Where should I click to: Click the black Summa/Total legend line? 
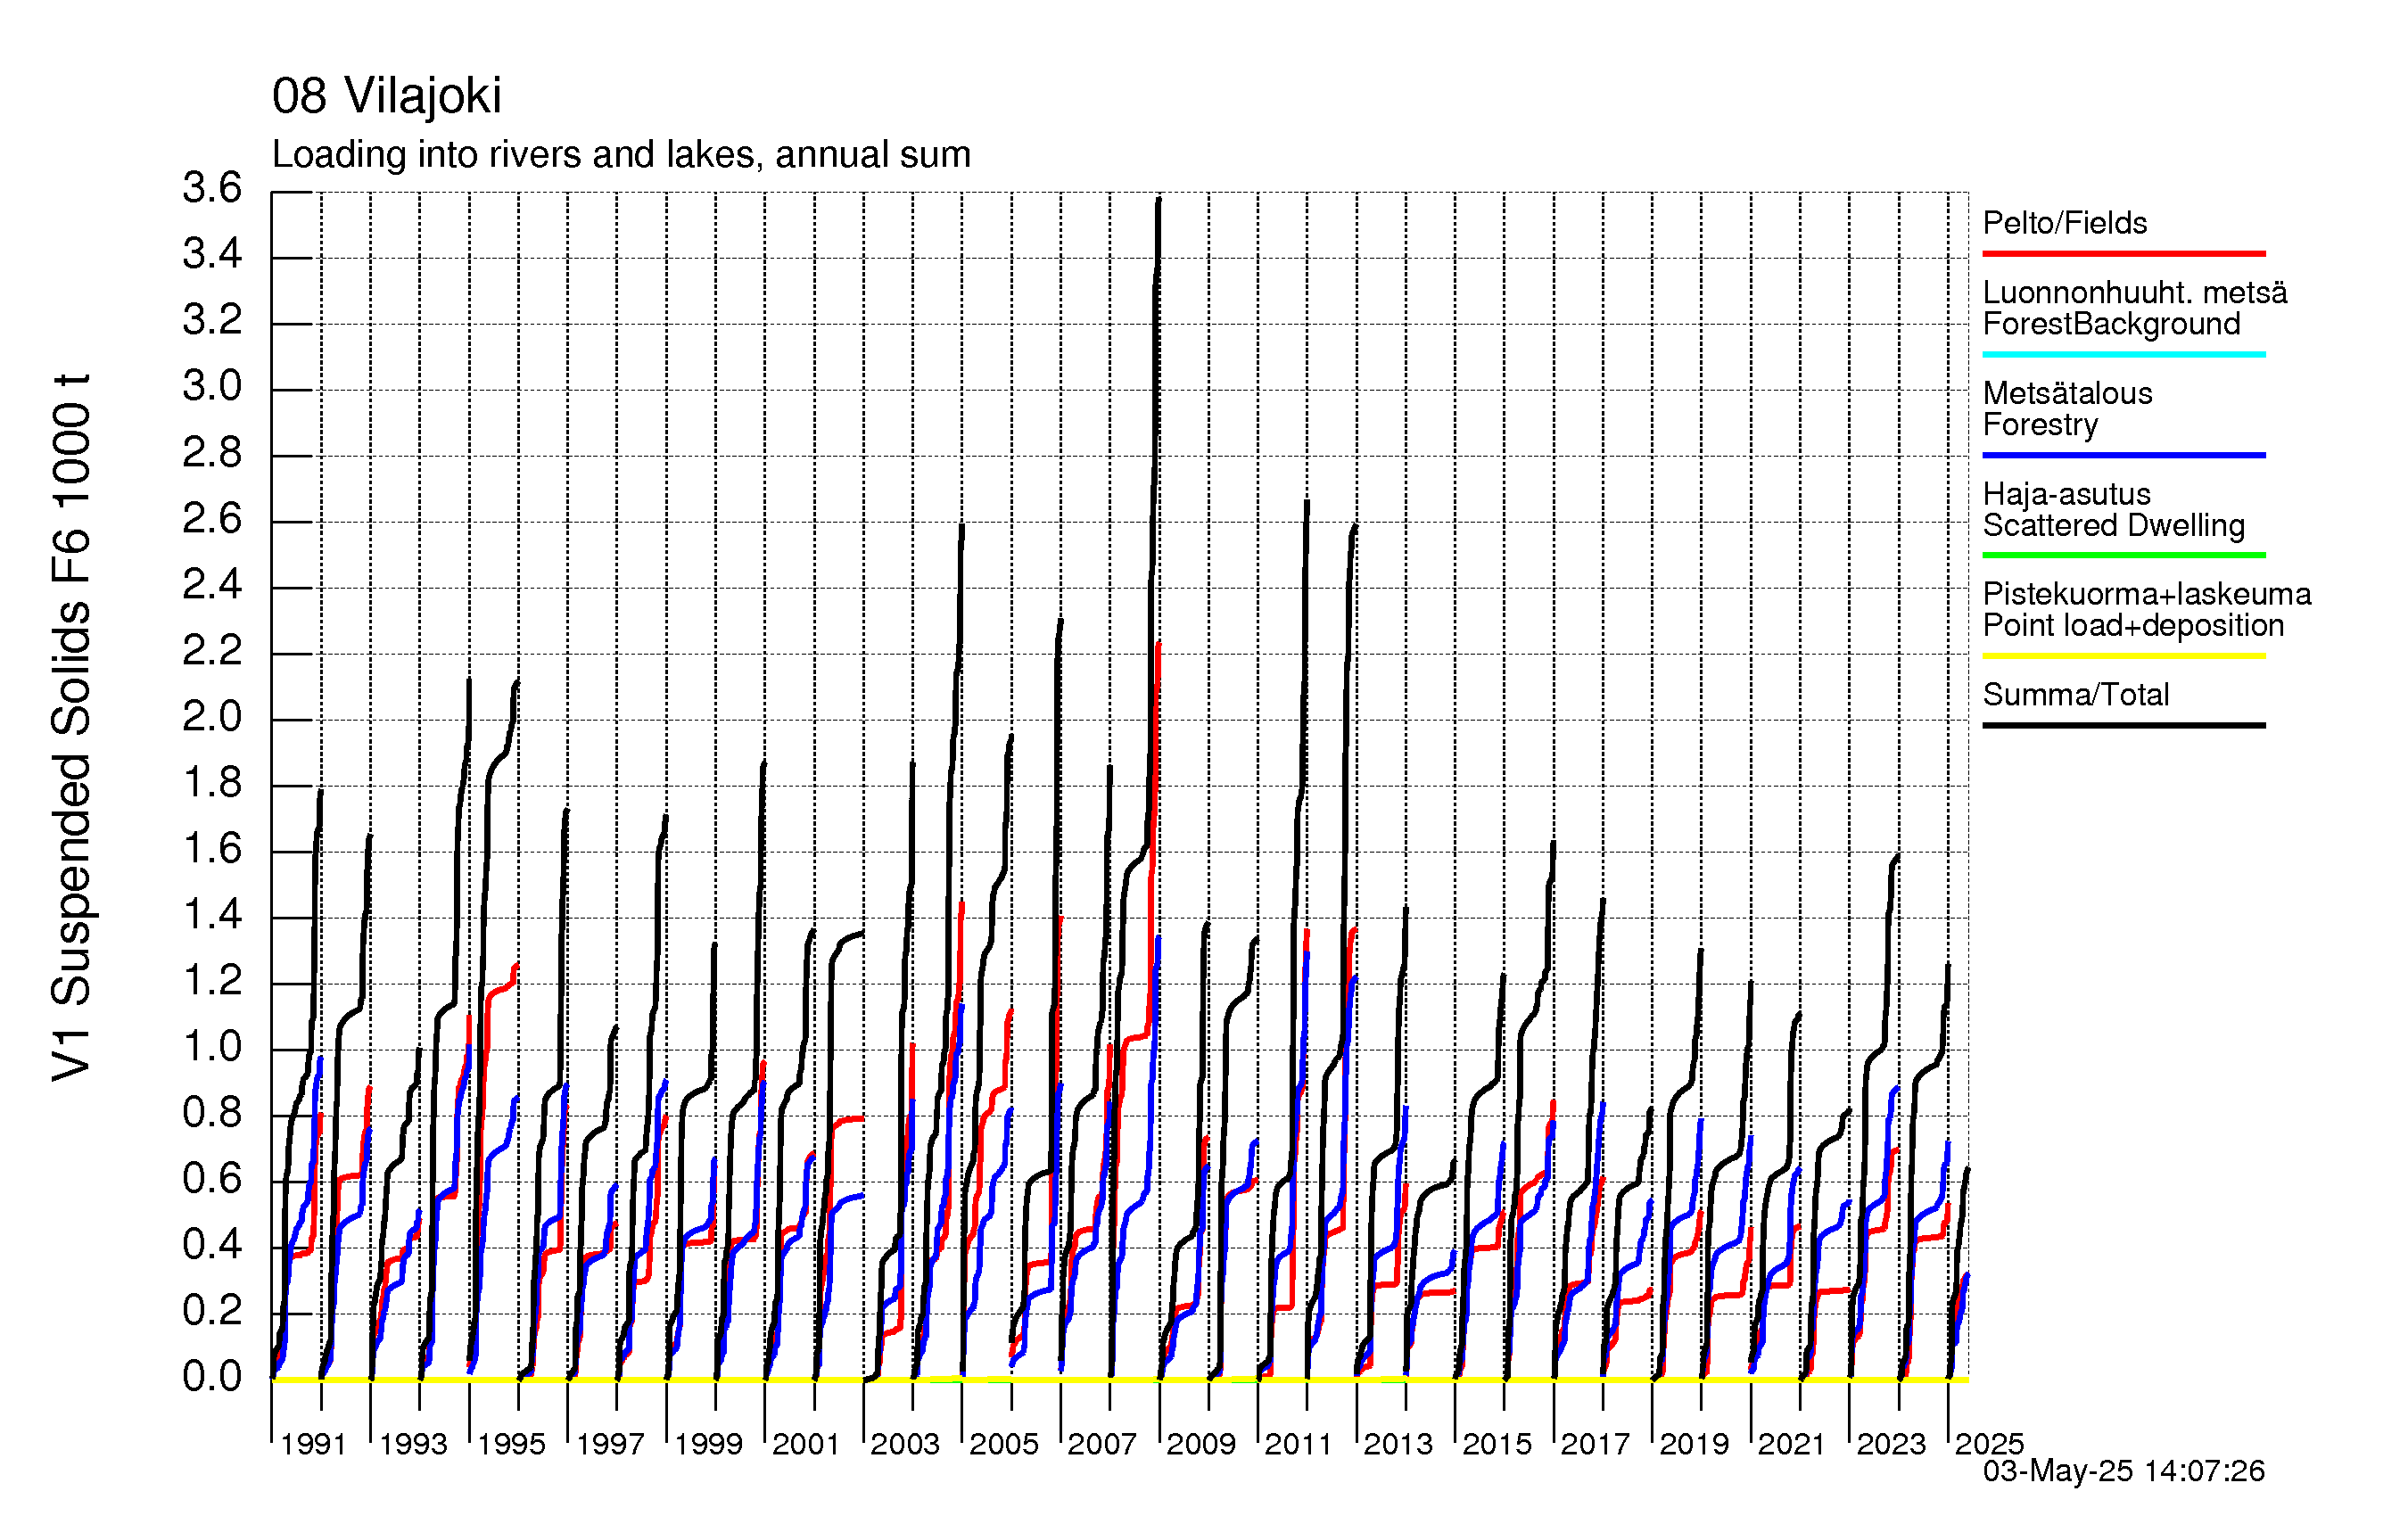click(x=2123, y=726)
